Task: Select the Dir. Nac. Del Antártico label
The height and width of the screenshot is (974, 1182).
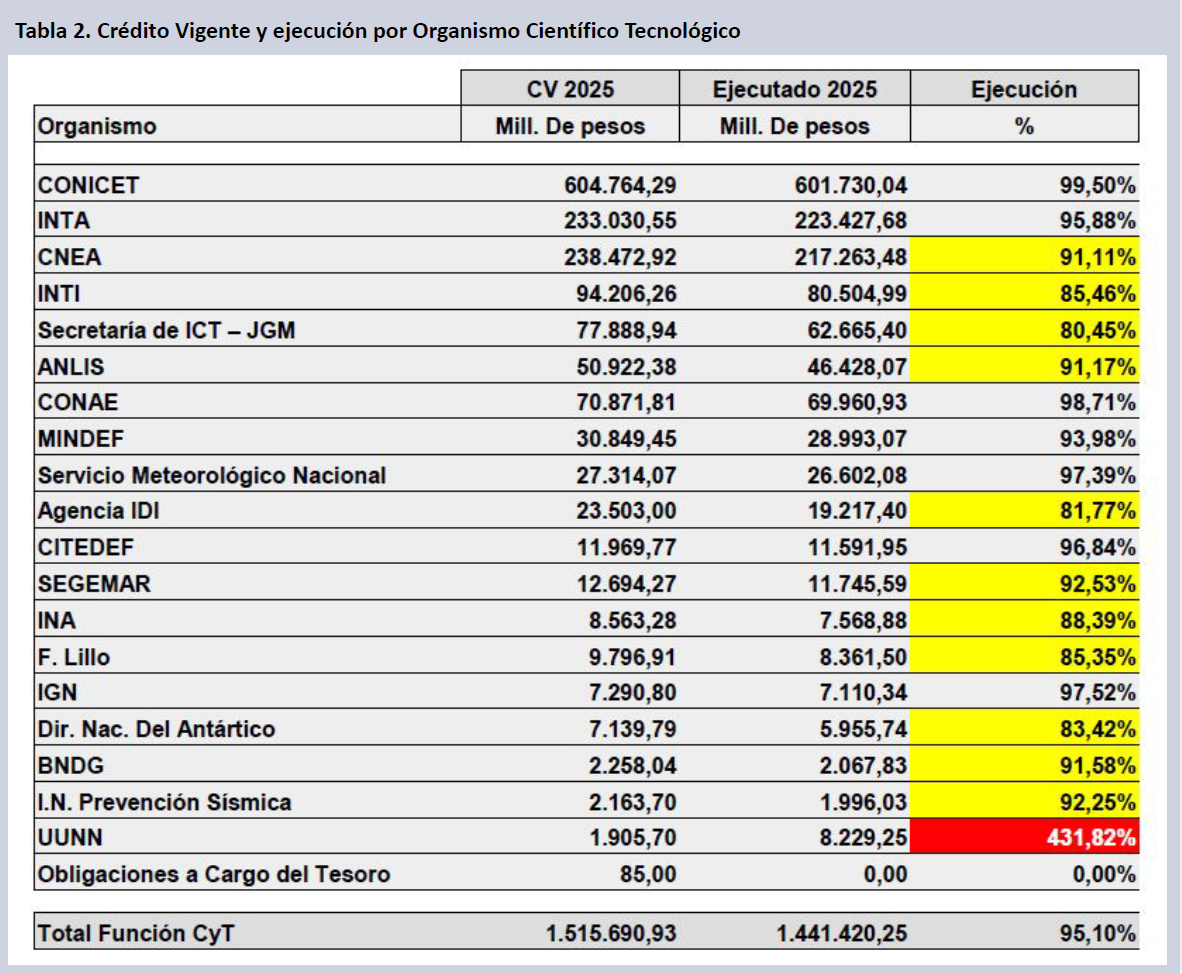Action: (x=155, y=729)
